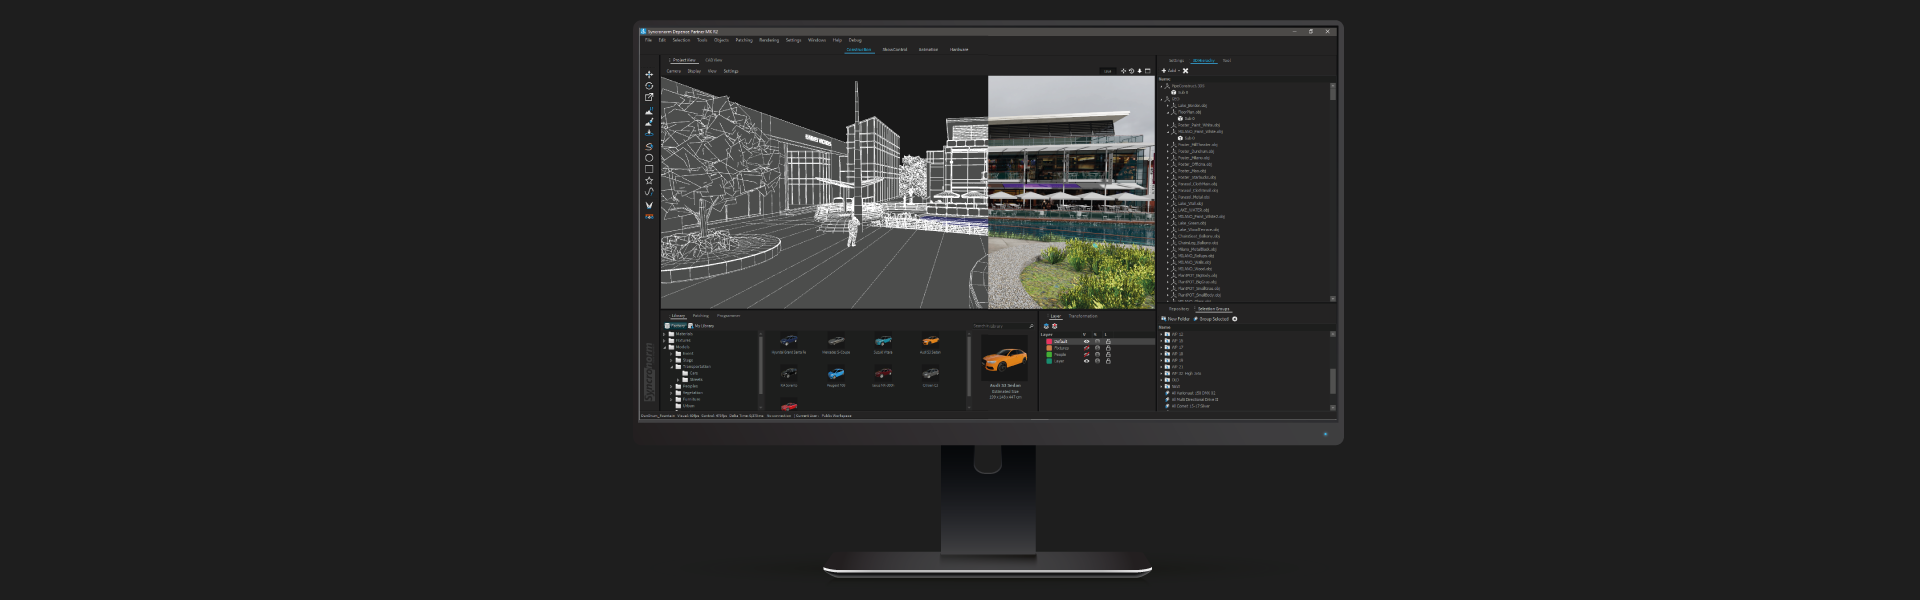Click the blue add-layer icon in Layer panel
This screenshot has width=1920, height=600.
tap(1046, 326)
